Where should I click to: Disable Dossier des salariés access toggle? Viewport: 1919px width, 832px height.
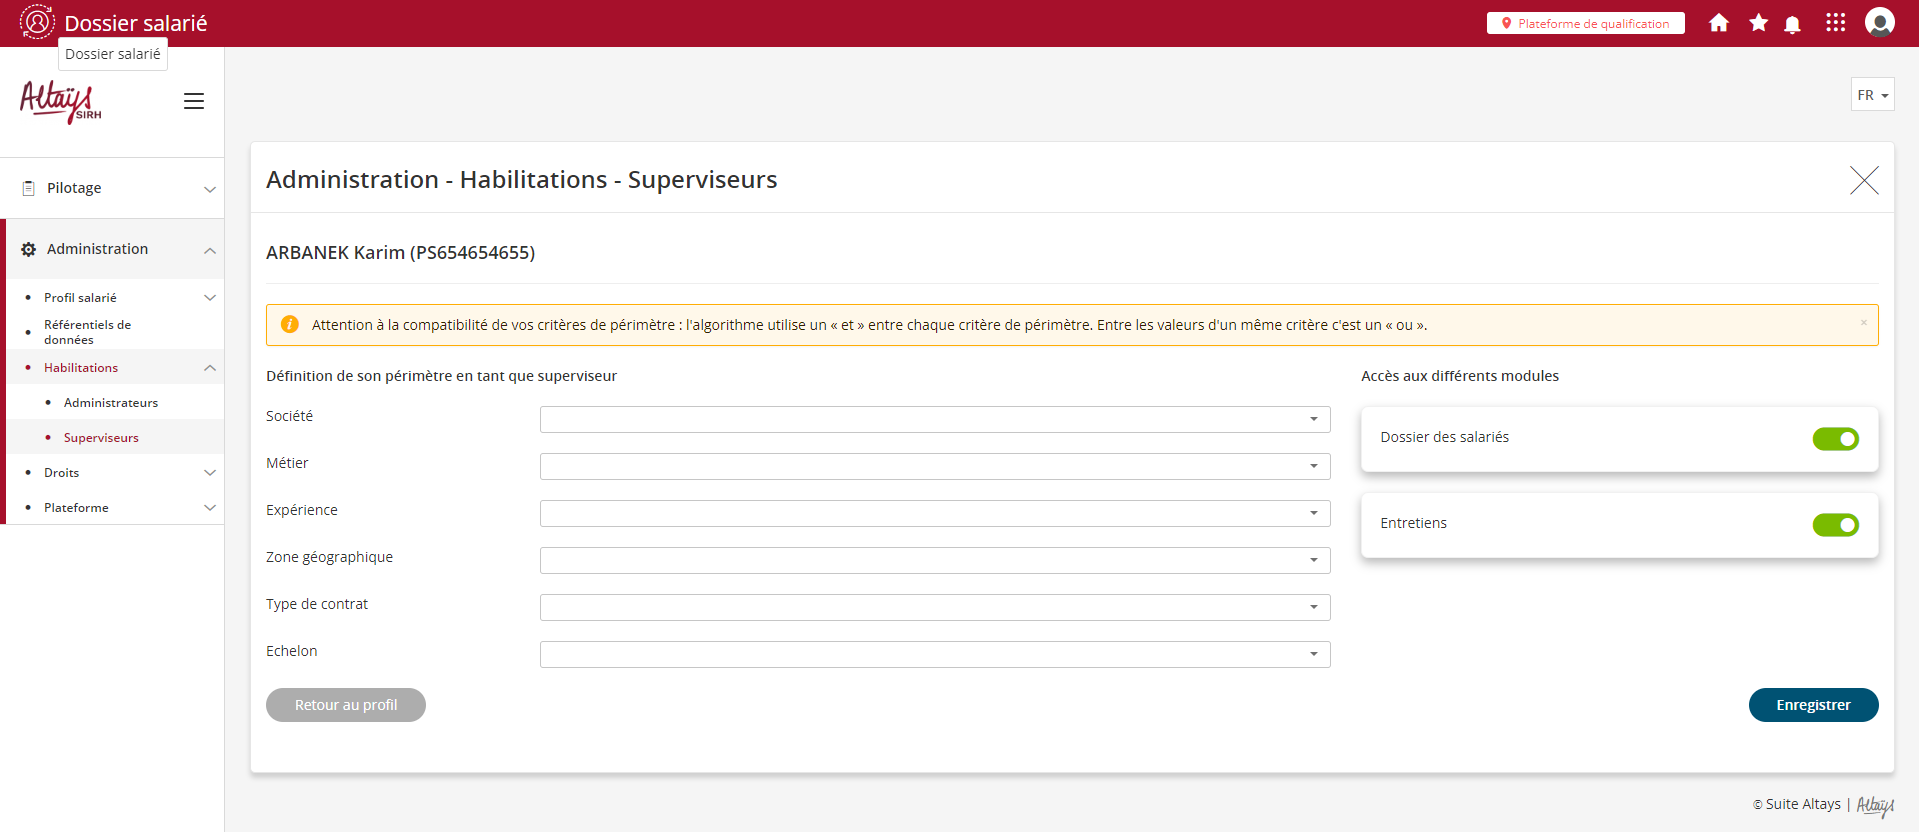pos(1835,439)
